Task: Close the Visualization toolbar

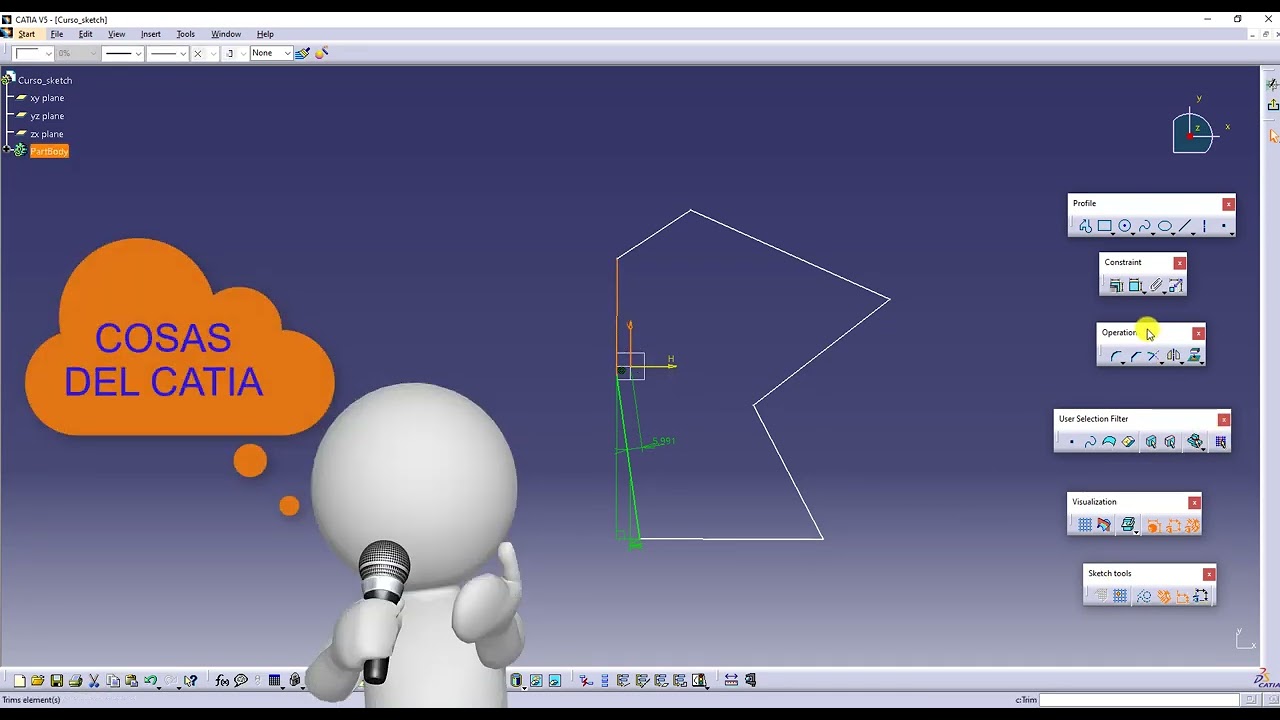Action: click(x=1194, y=502)
